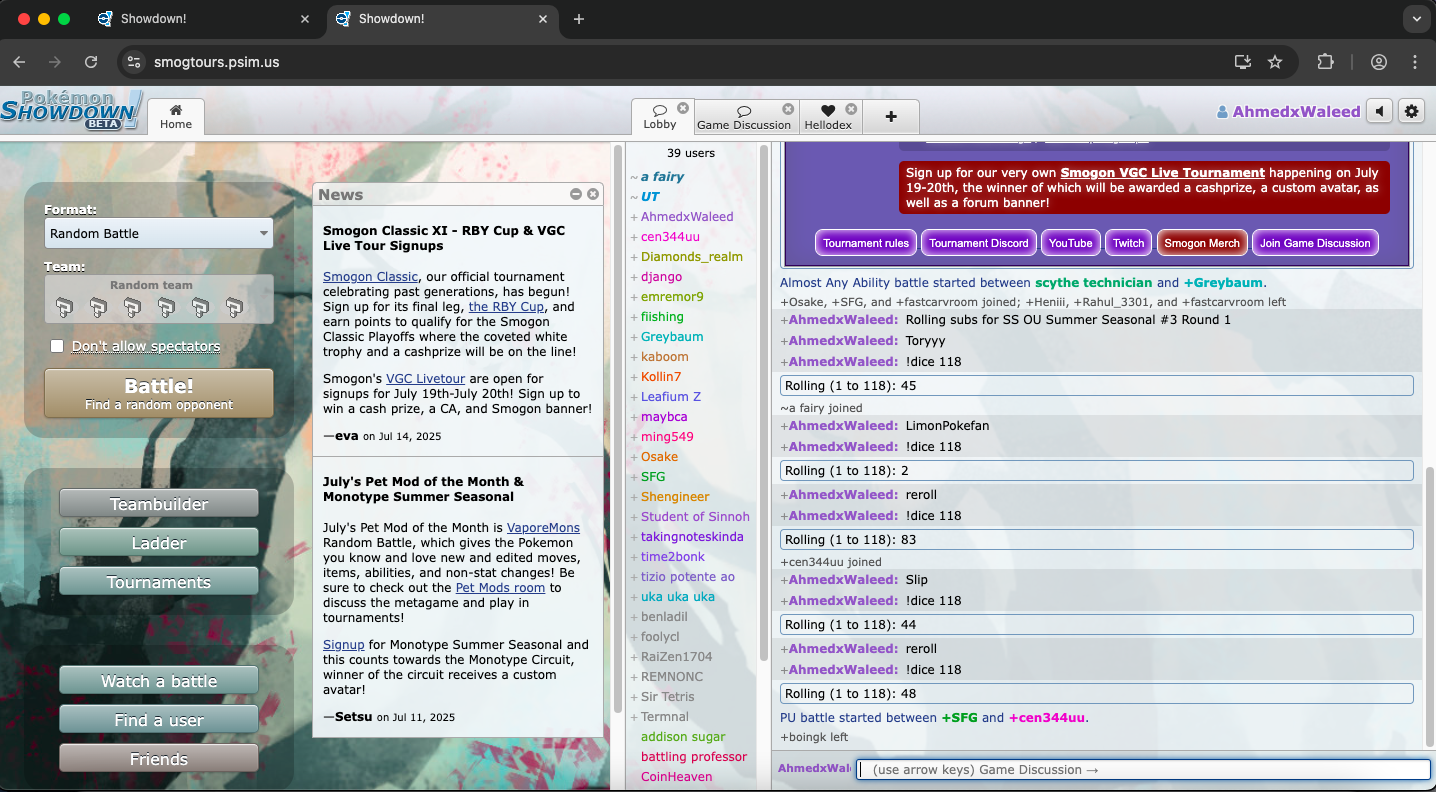1436x792 pixels.
Task: Open the Tournaments button
Action: click(x=159, y=582)
